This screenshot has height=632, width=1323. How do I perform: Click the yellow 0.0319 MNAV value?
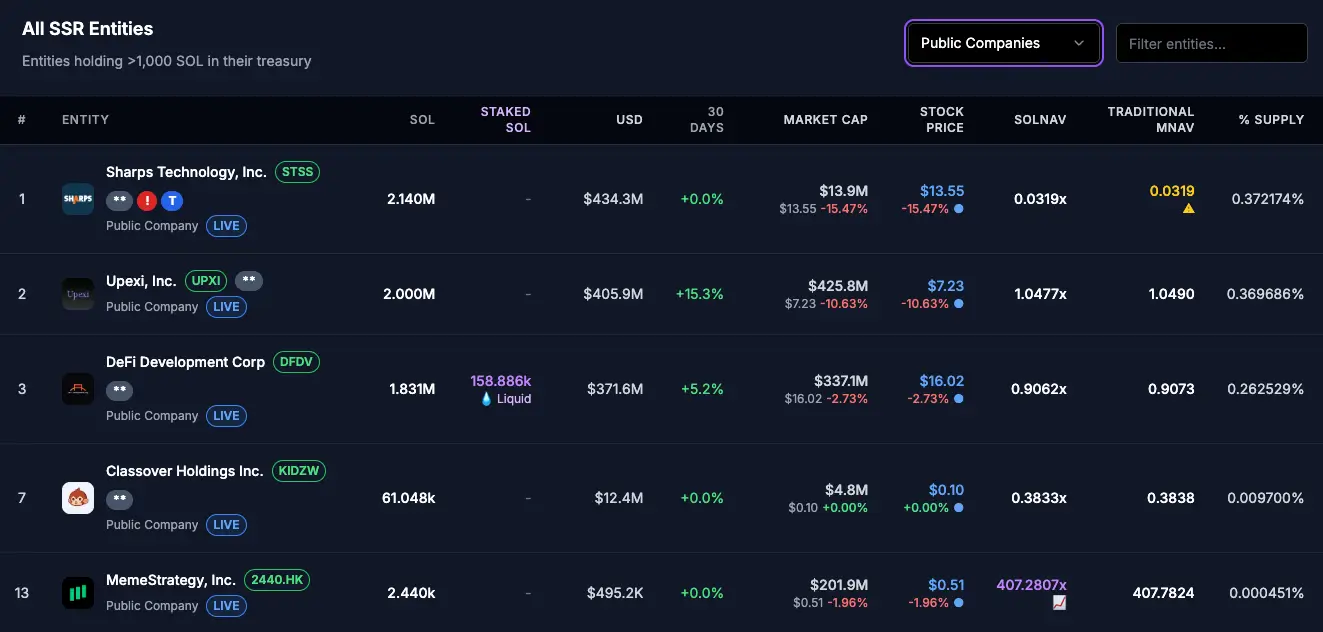point(1172,191)
